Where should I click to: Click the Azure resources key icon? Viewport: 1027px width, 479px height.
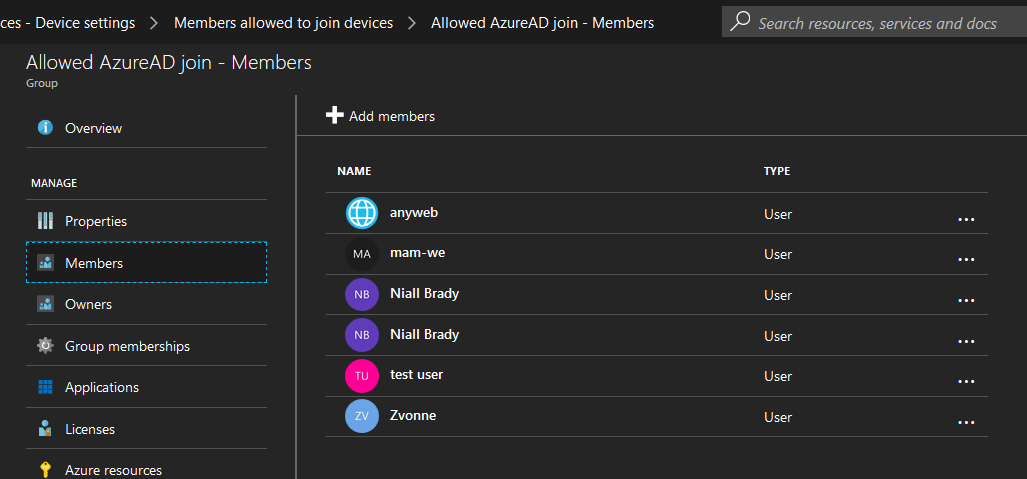pyautogui.click(x=45, y=470)
